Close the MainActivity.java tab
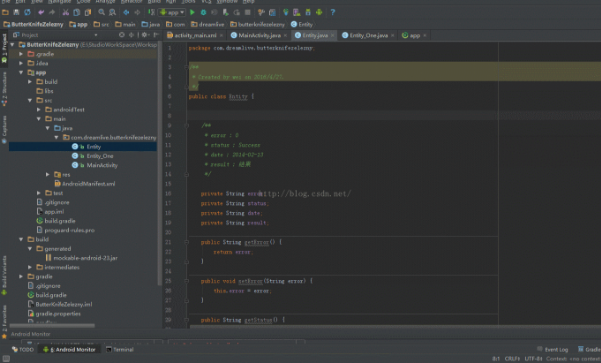This screenshot has width=601, height=363. coord(285,35)
